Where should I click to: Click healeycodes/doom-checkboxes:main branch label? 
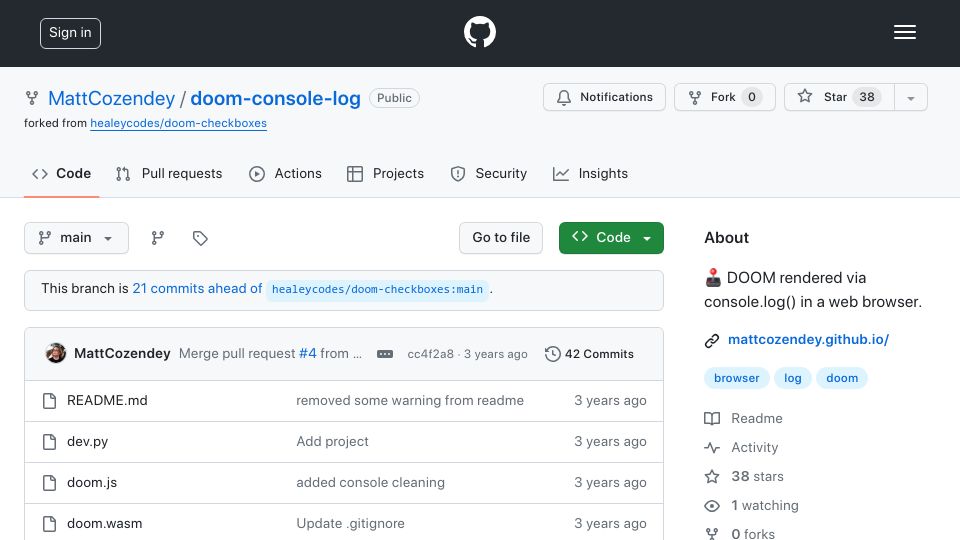click(377, 290)
